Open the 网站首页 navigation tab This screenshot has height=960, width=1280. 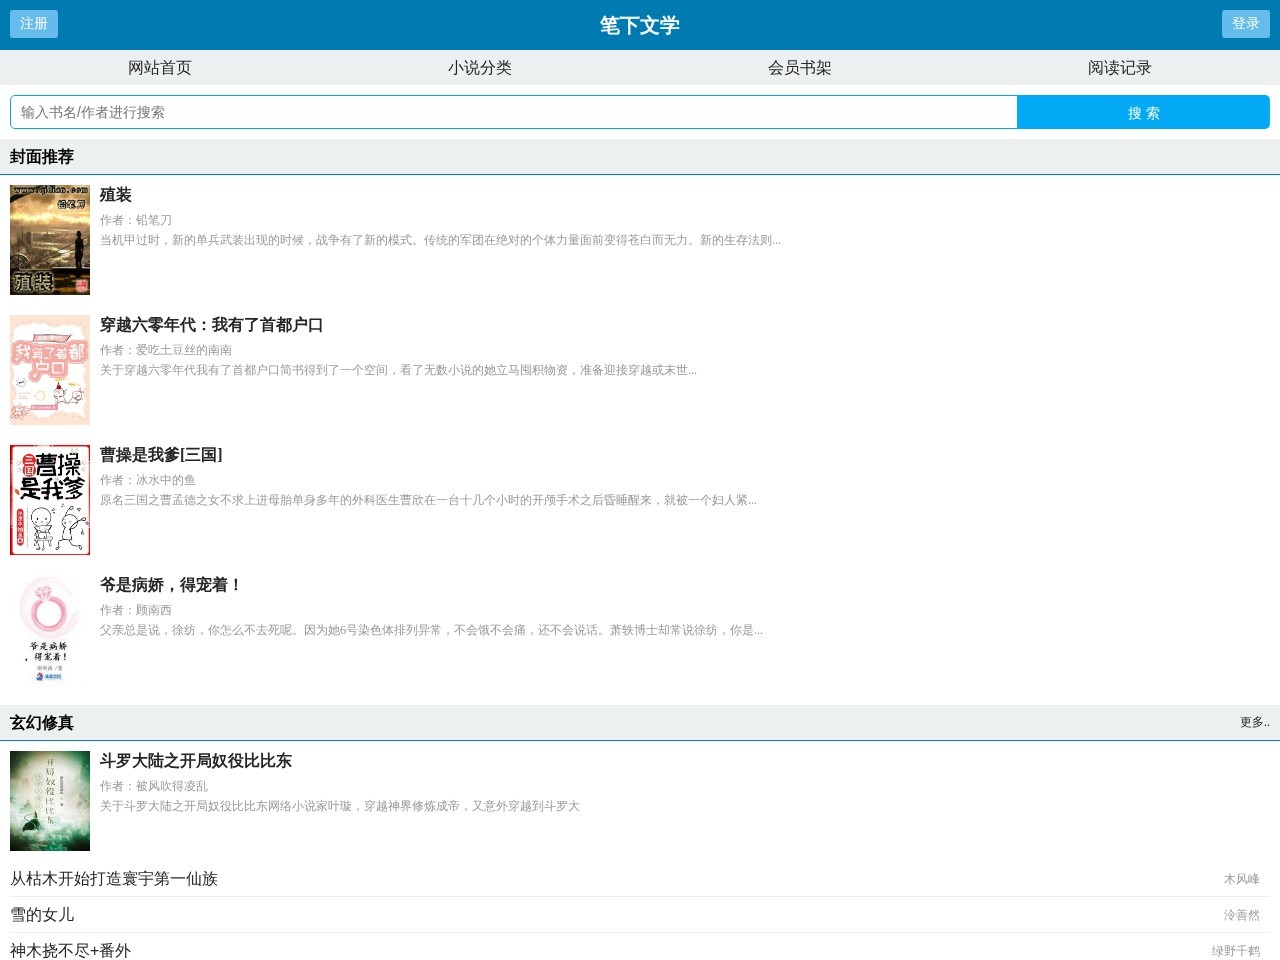pos(159,67)
